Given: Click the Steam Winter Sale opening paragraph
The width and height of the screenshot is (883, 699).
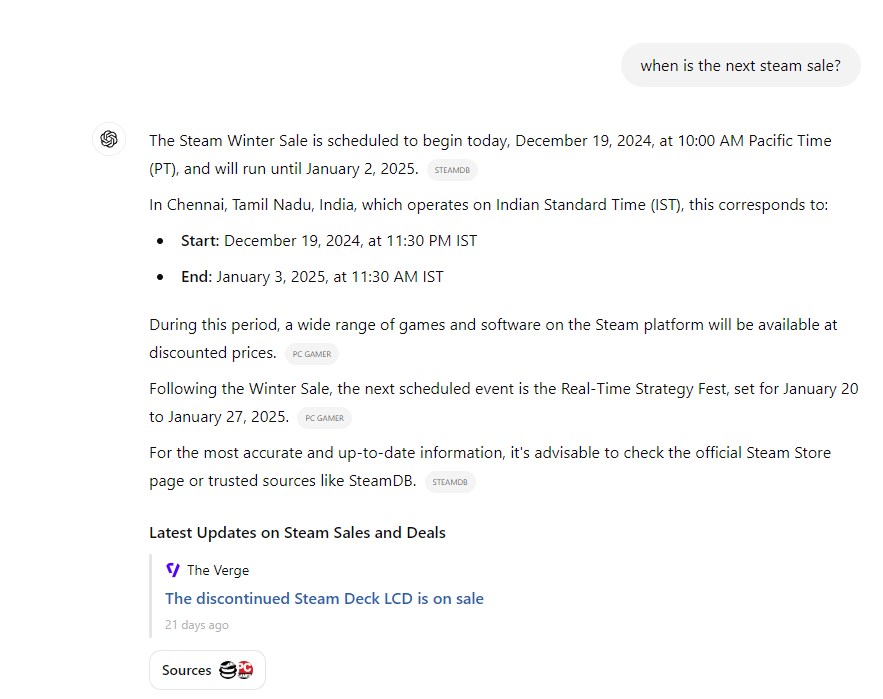Looking at the screenshot, I should tap(490, 141).
